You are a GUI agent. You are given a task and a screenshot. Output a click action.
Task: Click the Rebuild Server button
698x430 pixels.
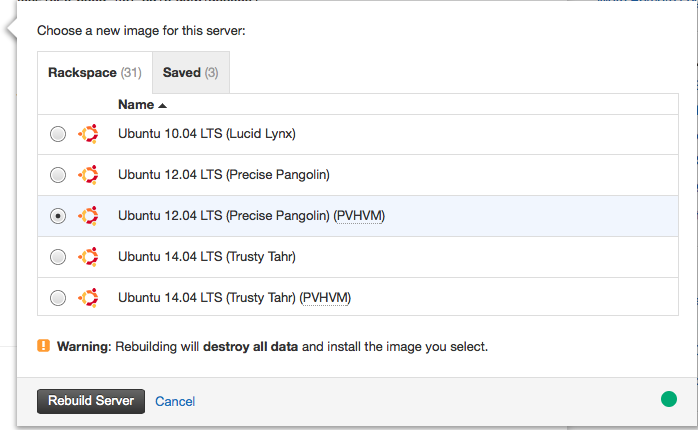[x=91, y=401]
